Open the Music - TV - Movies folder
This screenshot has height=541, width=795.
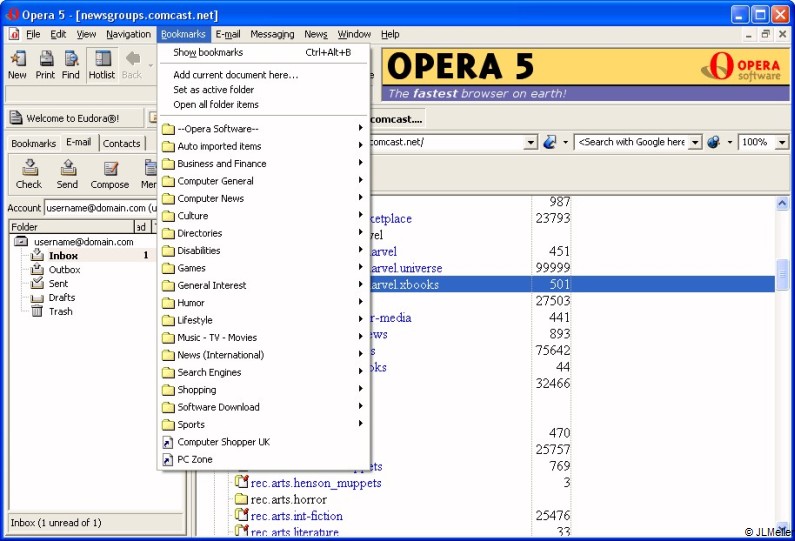click(x=264, y=337)
